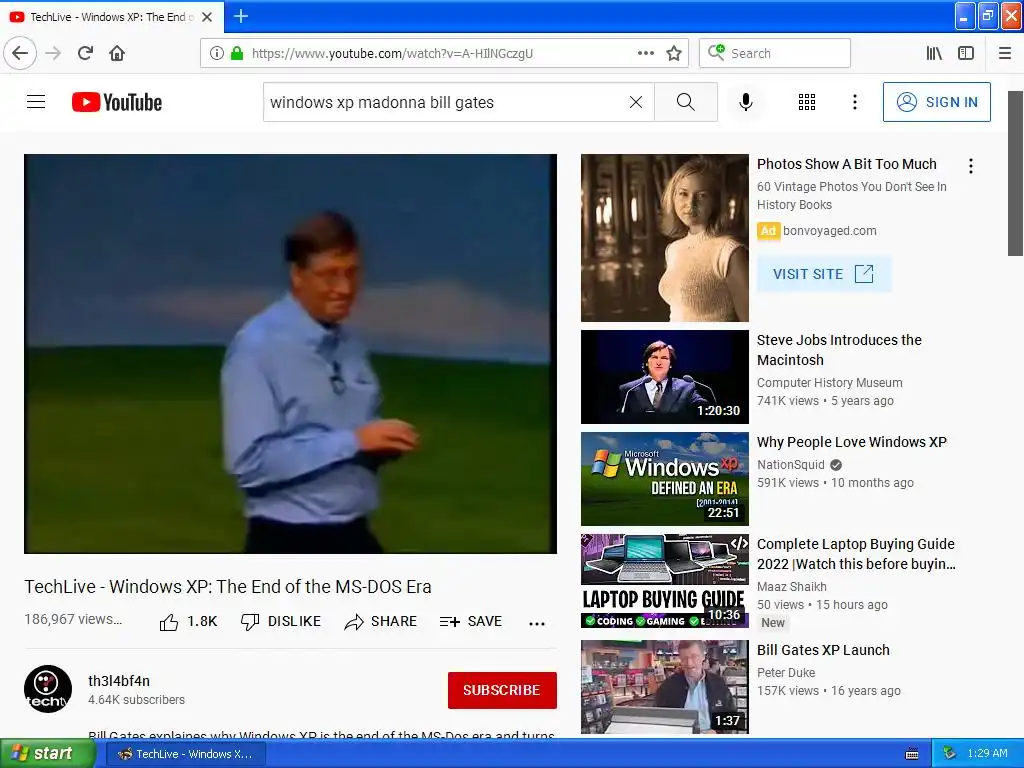This screenshot has height=768, width=1024.
Task: Open ad options three-dot menu
Action: point(971,166)
